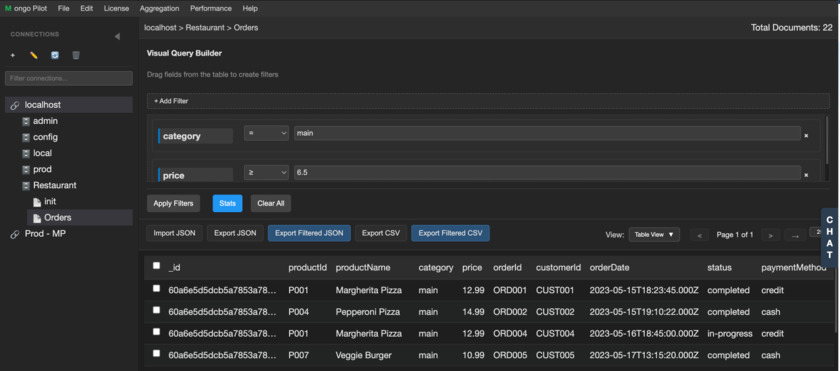Click the Filter connections input field

click(x=69, y=78)
